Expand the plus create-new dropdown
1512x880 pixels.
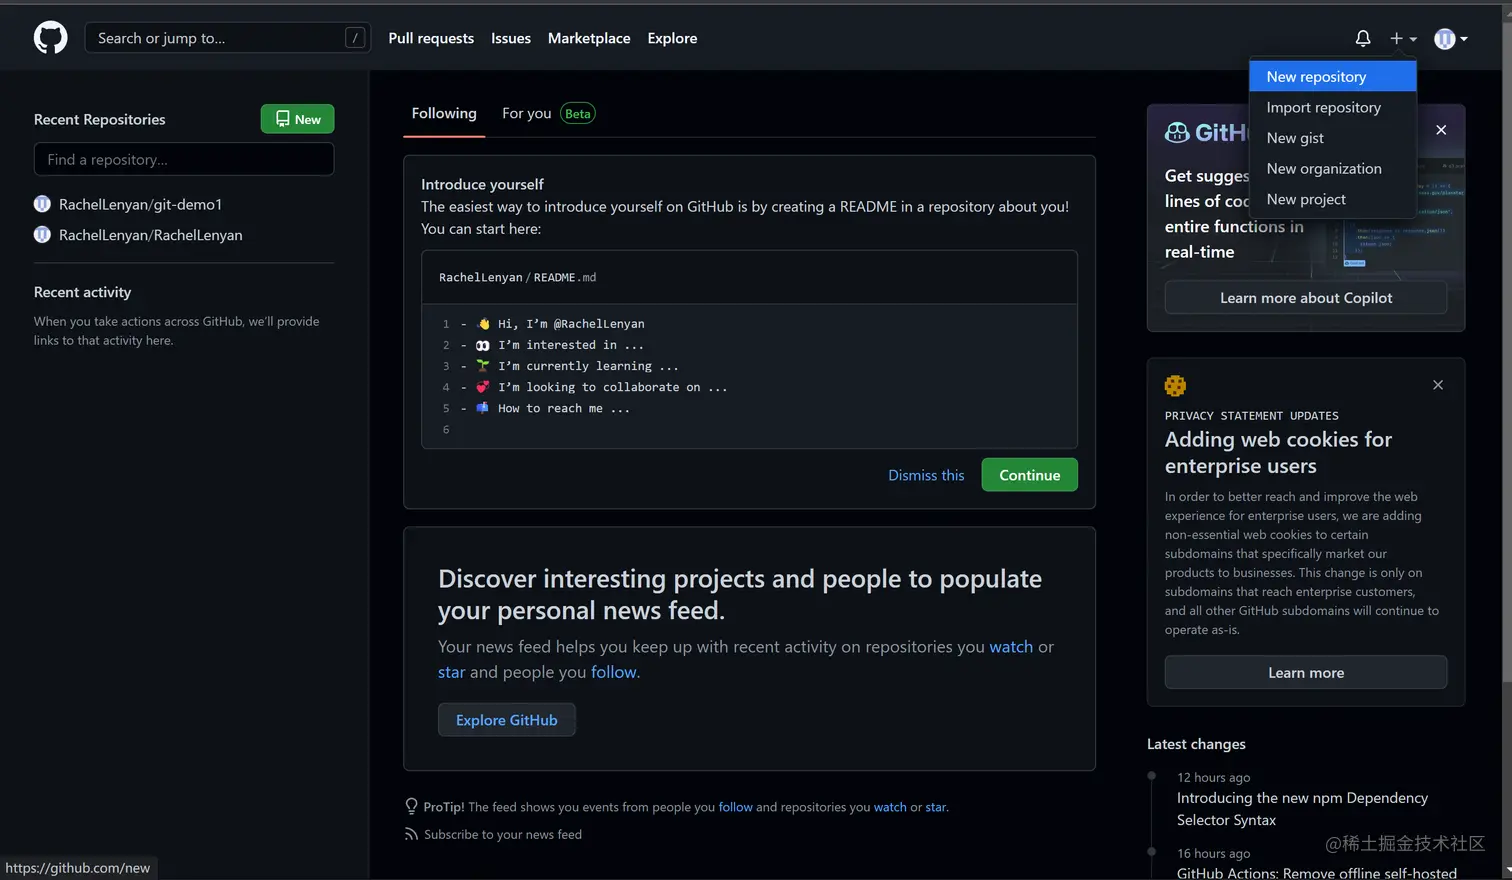coord(1403,38)
